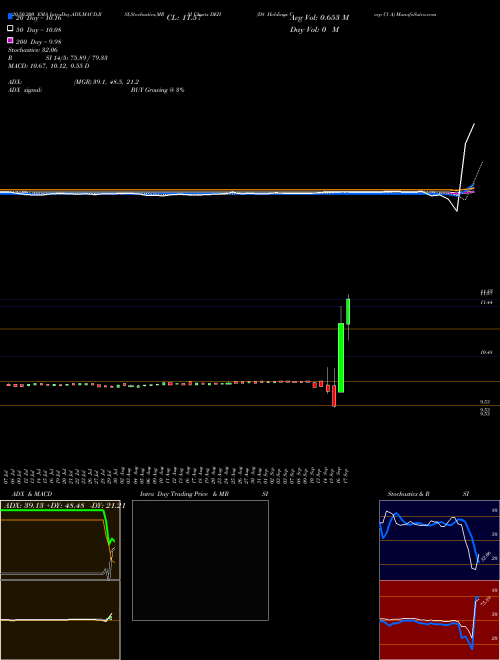Click the RSI 14/3: 75.89 / 79.33 value
This screenshot has height=660, width=500.
[58, 58]
